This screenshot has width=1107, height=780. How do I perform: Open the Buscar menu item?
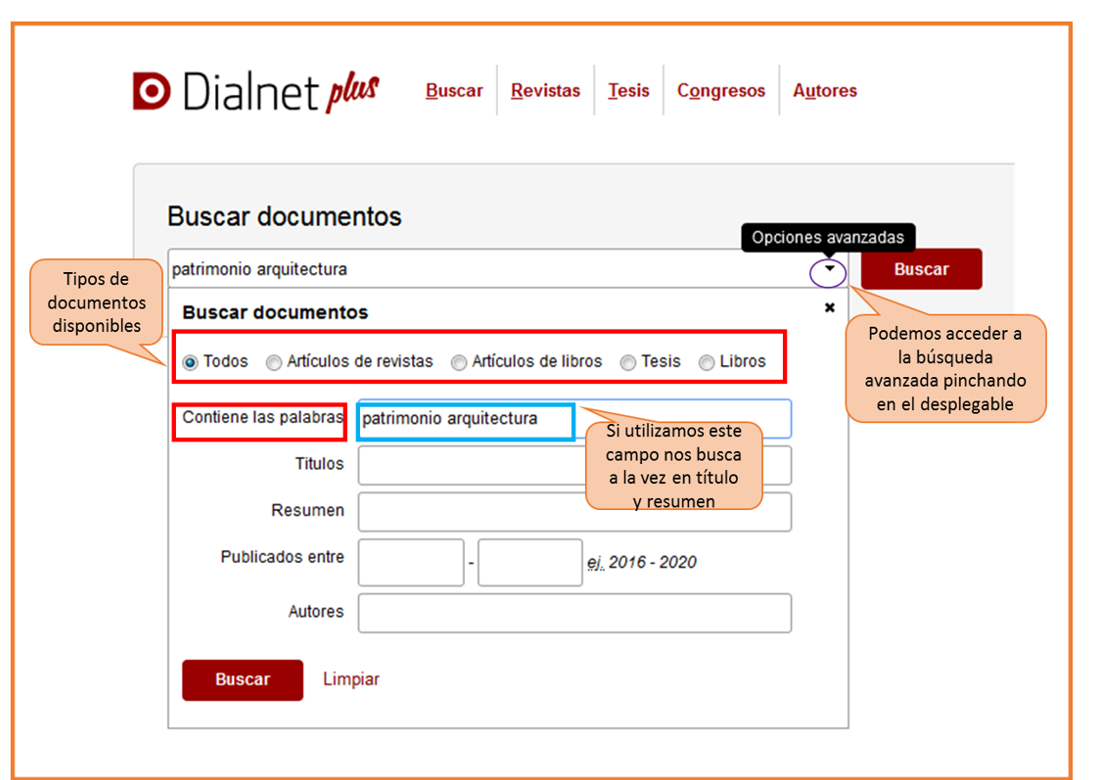pos(454,91)
